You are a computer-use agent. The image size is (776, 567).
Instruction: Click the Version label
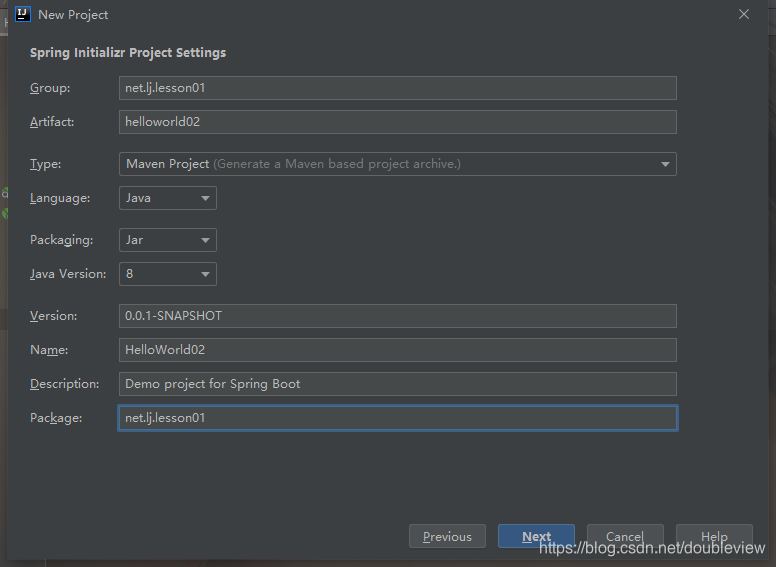pos(53,316)
